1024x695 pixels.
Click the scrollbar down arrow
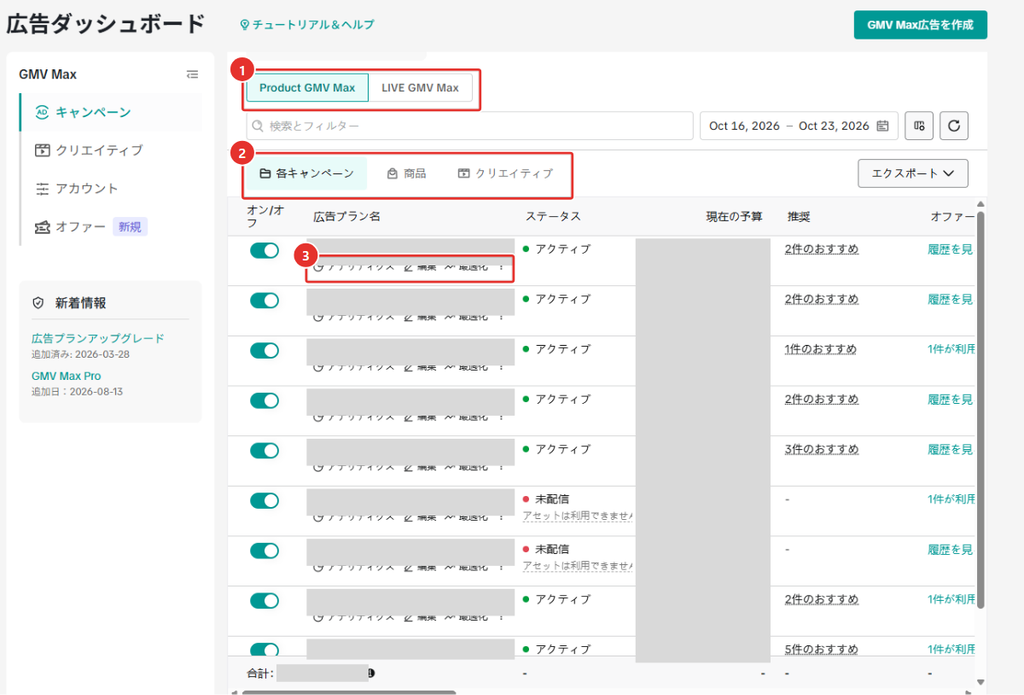[980, 683]
